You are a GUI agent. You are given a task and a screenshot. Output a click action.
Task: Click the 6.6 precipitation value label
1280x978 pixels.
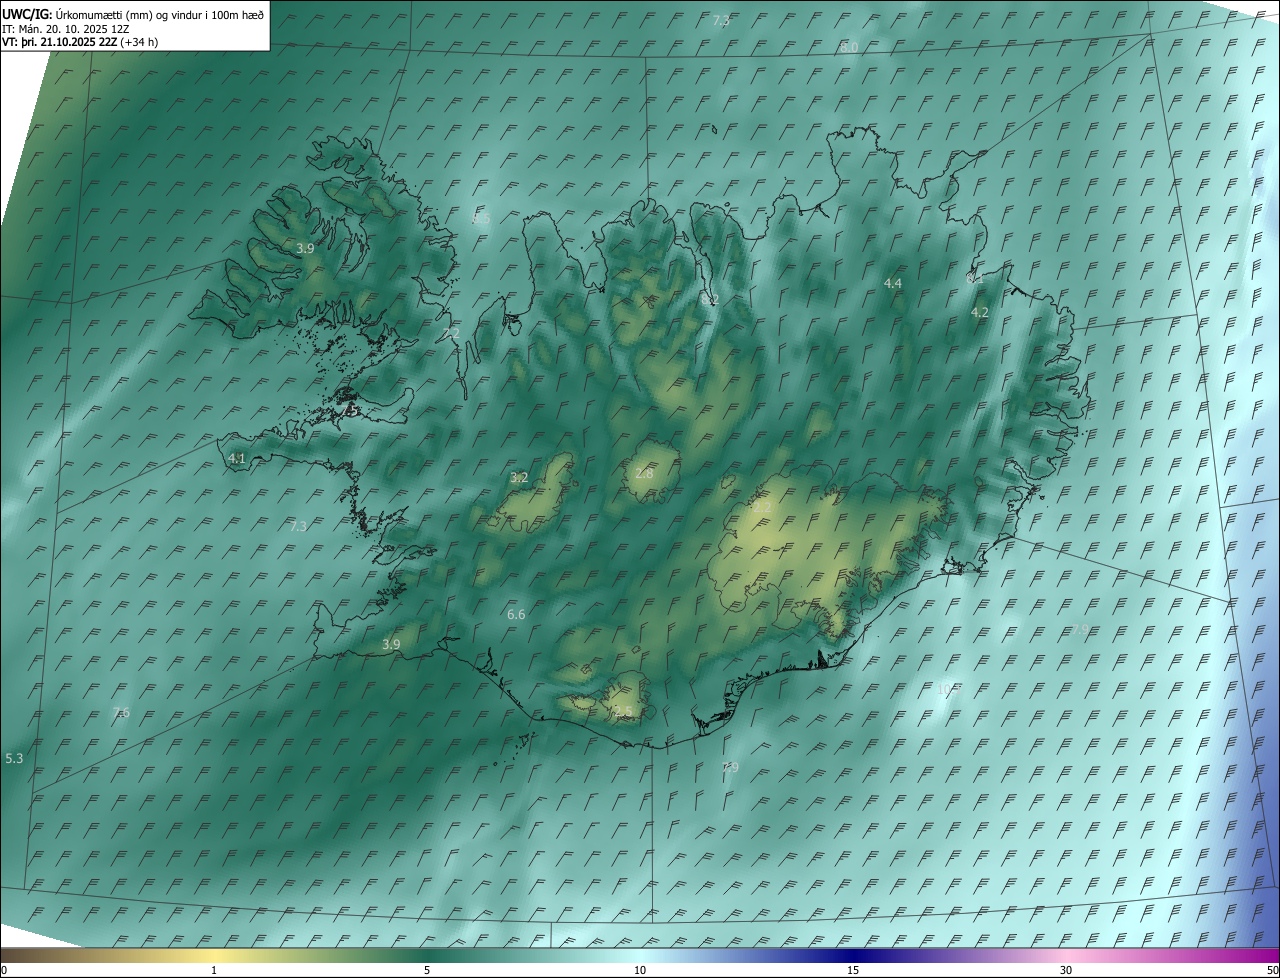[516, 615]
